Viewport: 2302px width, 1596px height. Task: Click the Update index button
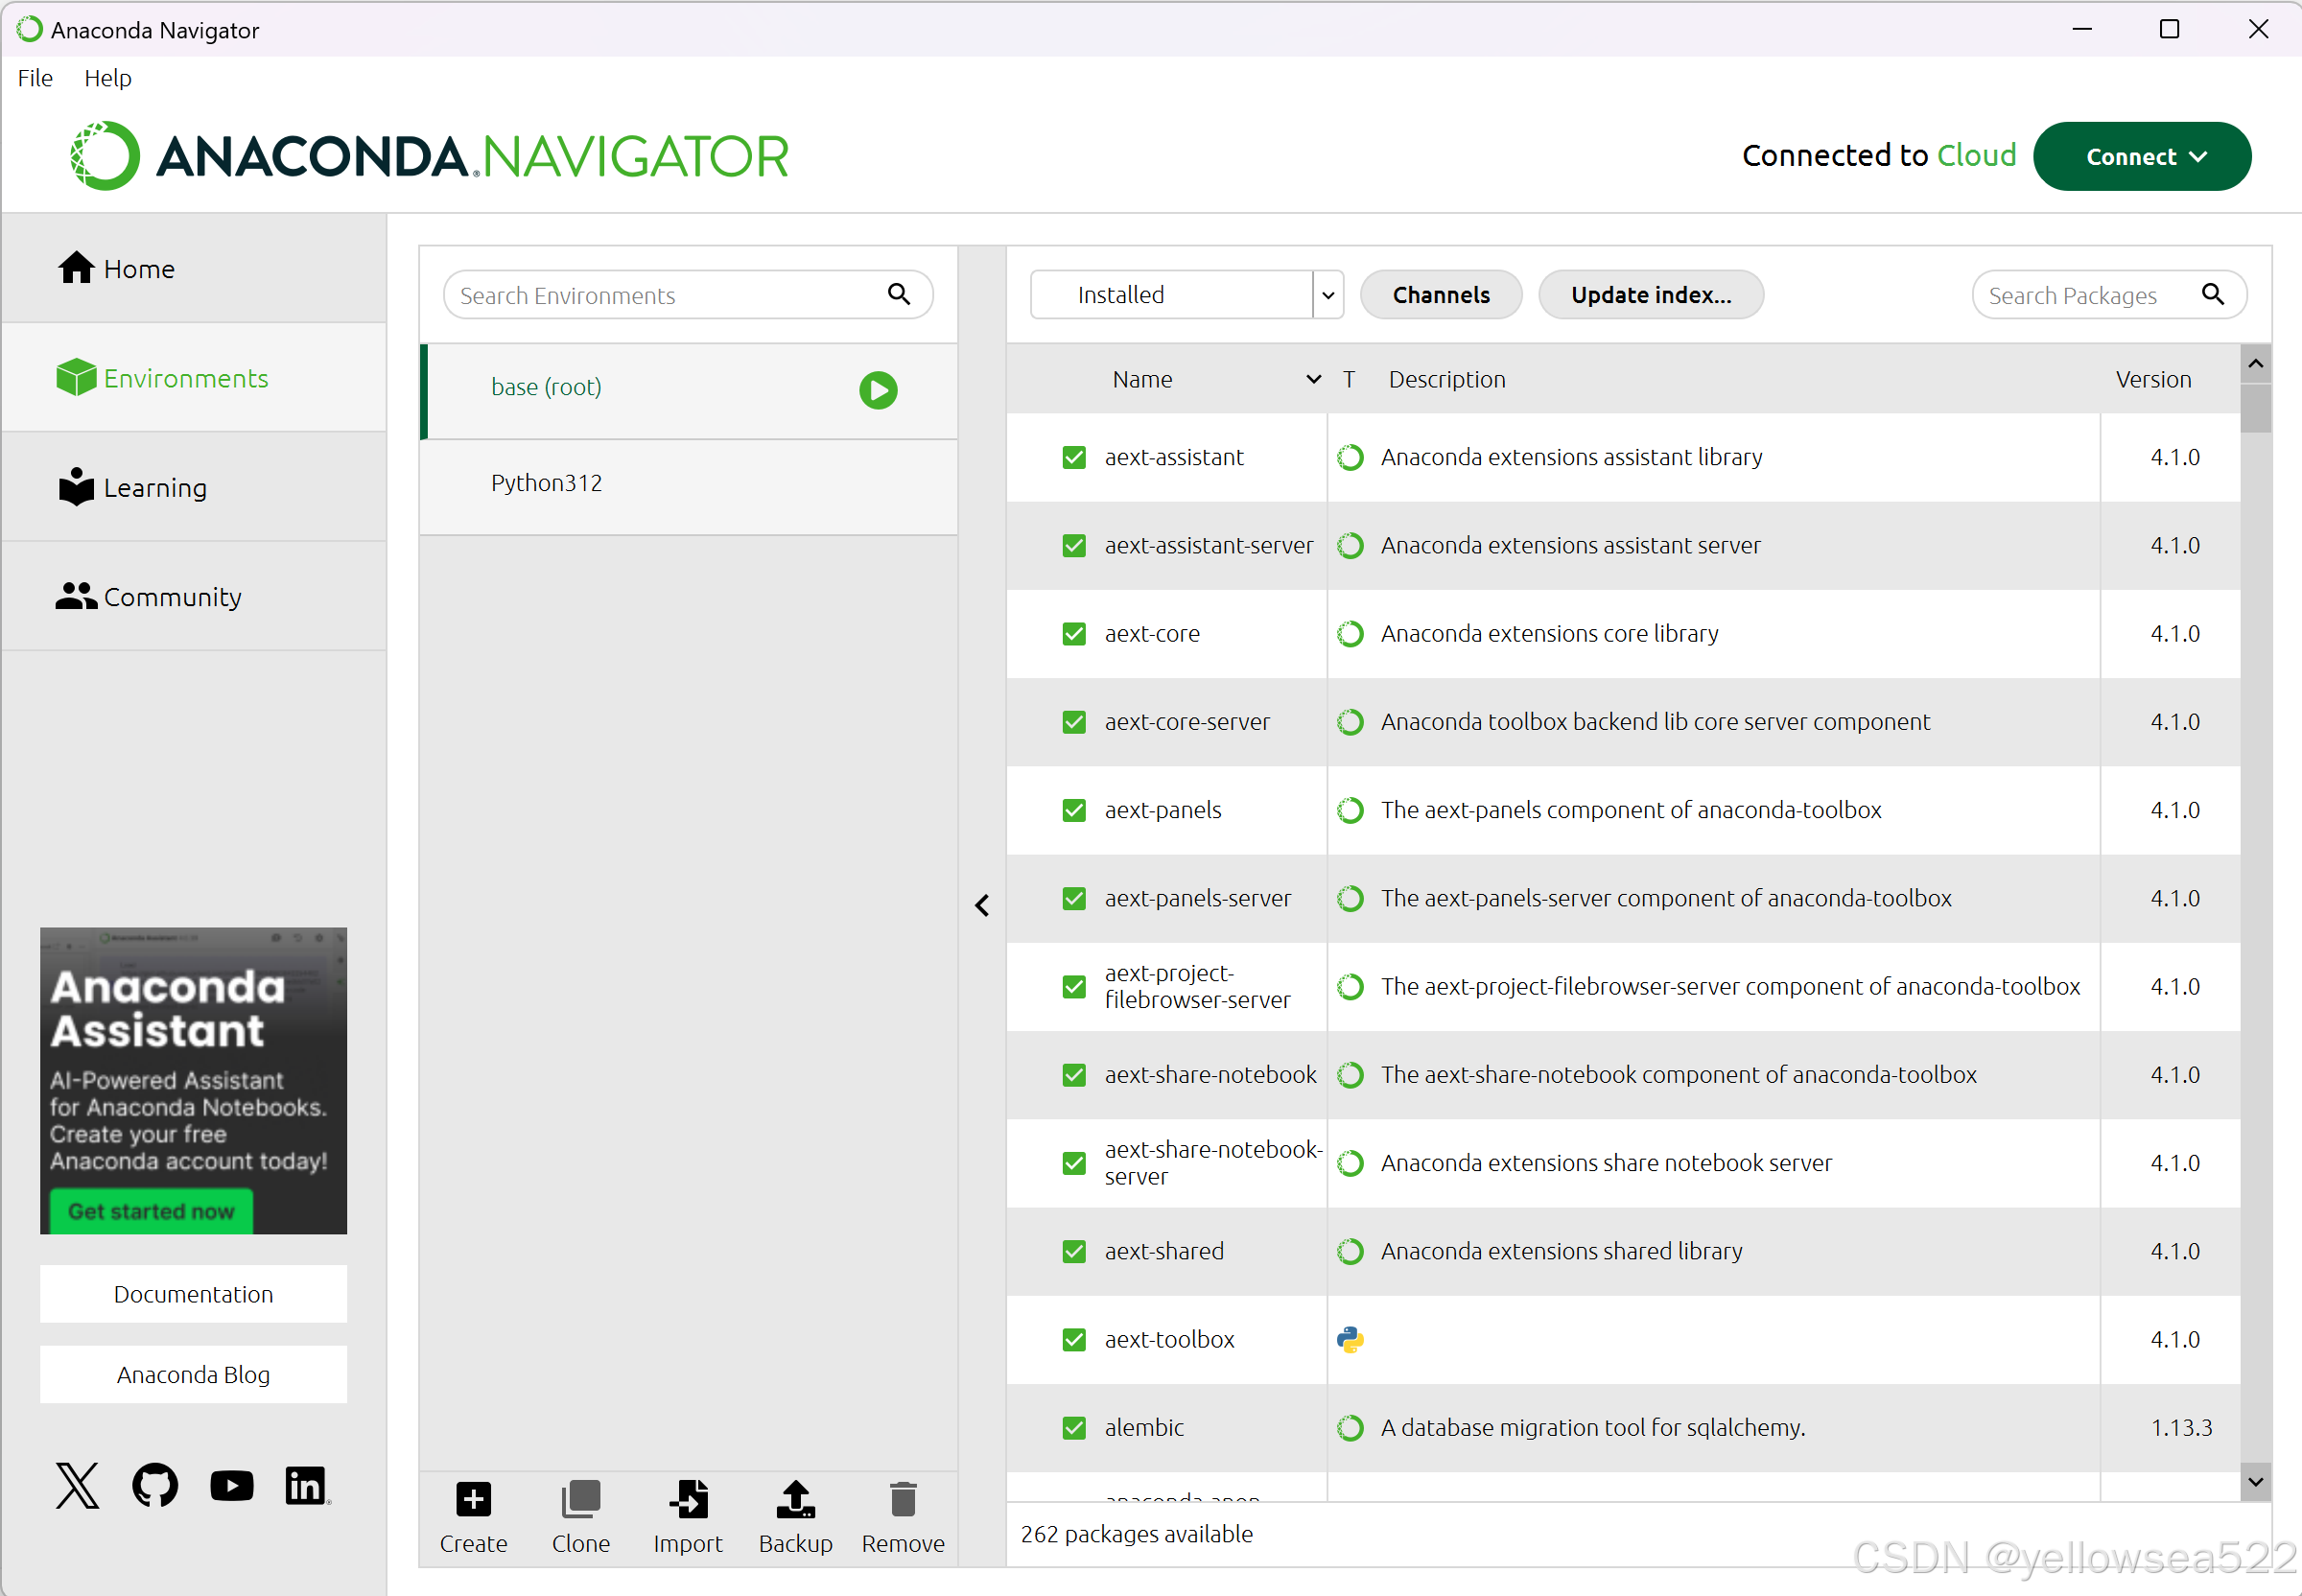(x=1650, y=295)
